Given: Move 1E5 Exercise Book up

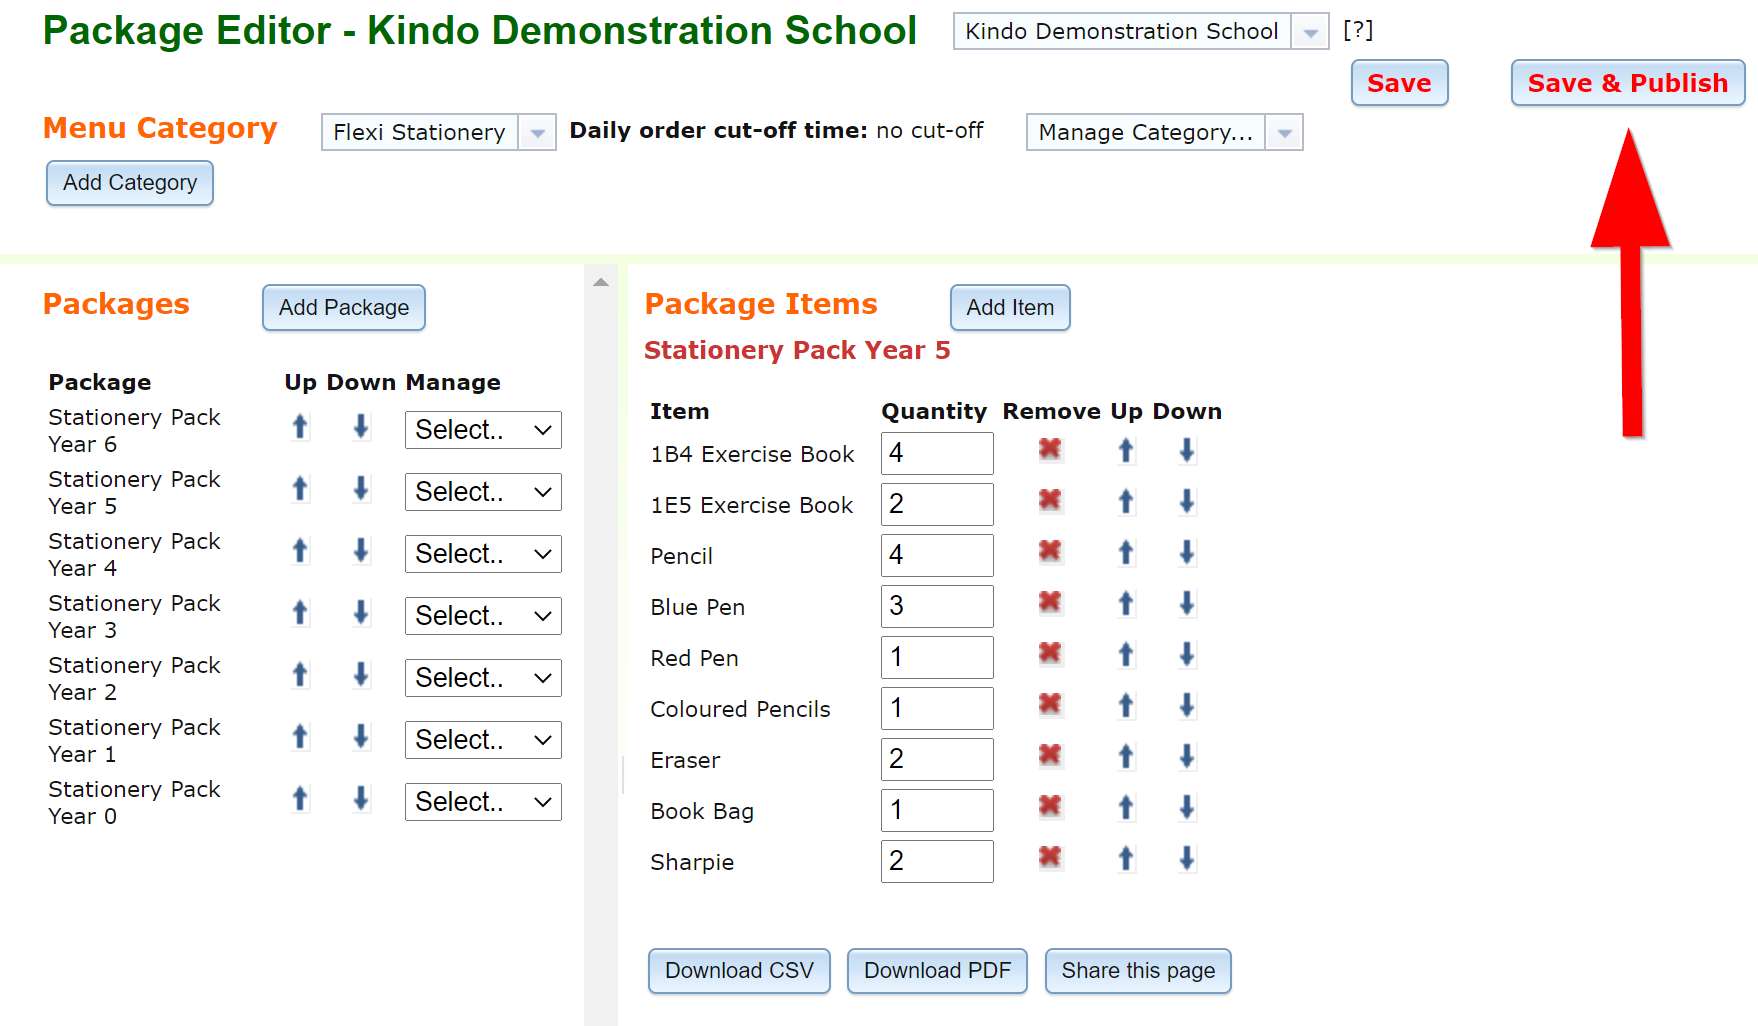Looking at the screenshot, I should coord(1126,502).
